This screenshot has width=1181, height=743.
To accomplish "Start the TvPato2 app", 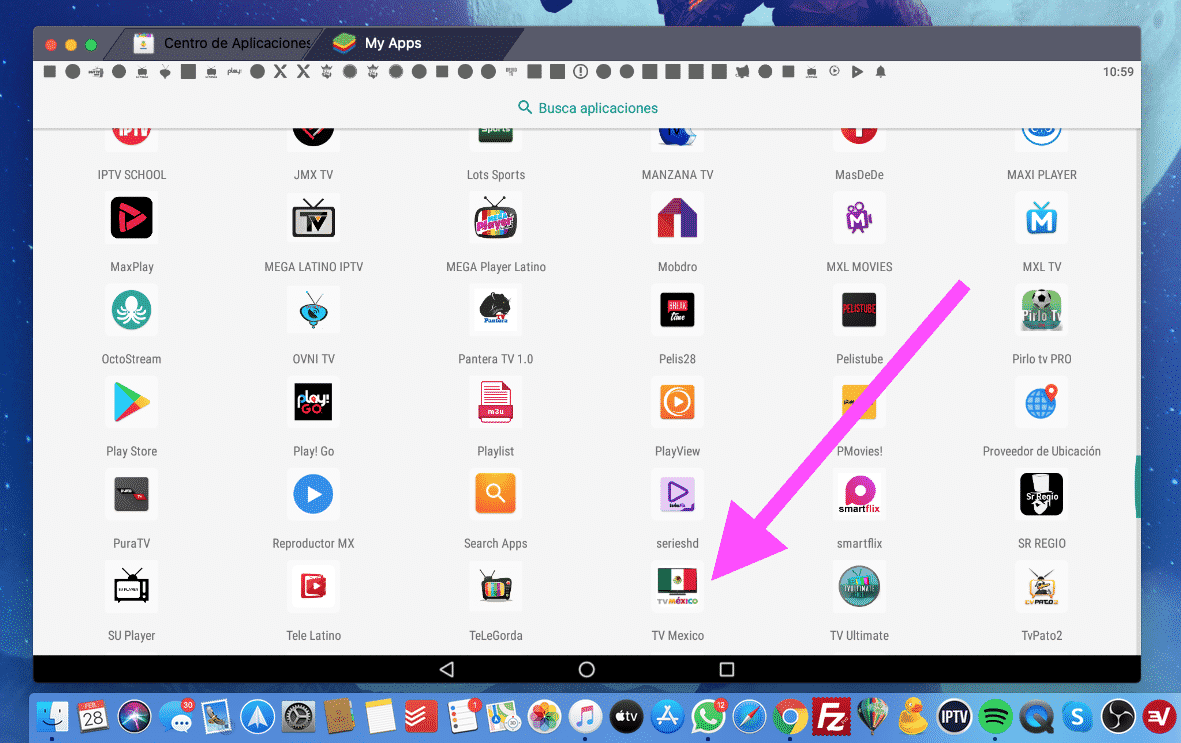I will pyautogui.click(x=1041, y=587).
